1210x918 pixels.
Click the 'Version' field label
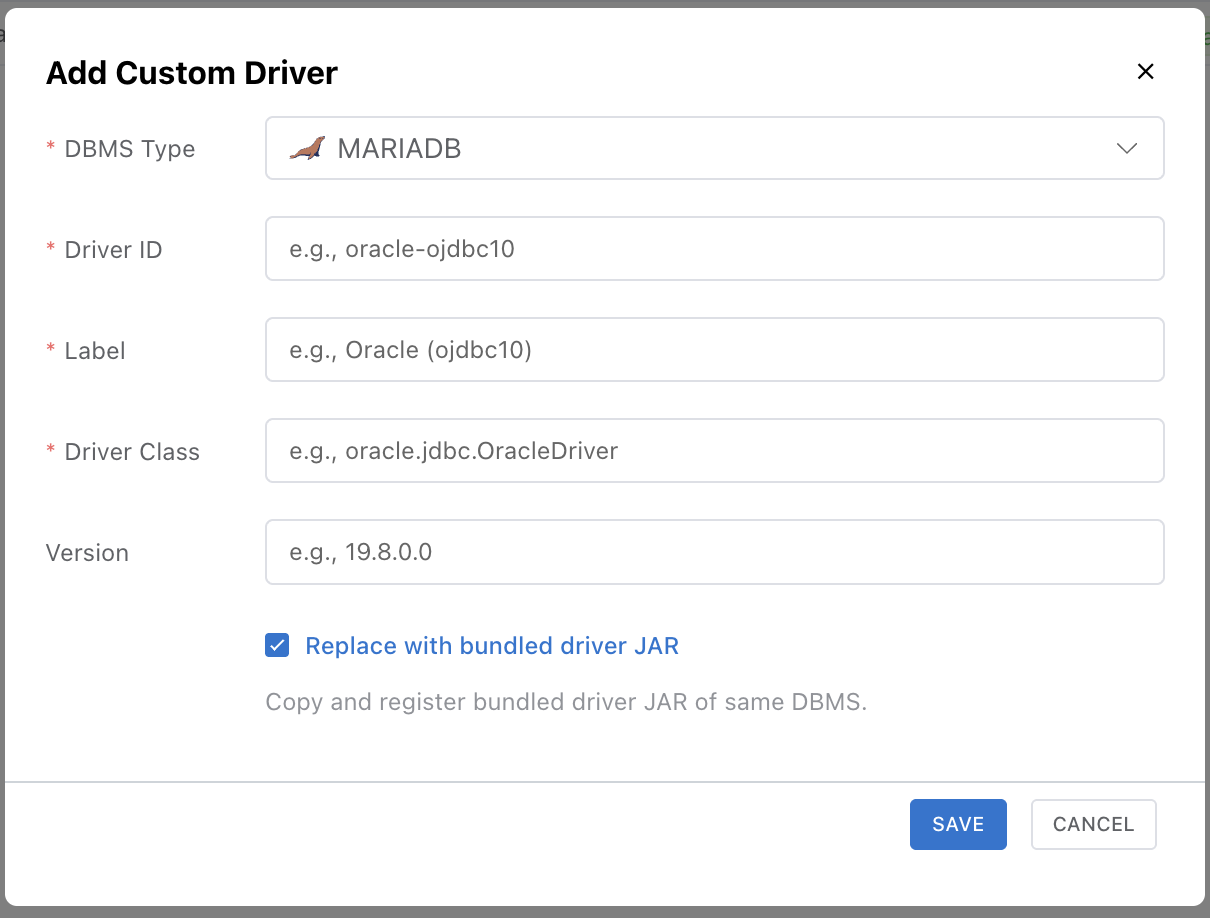[x=87, y=553]
